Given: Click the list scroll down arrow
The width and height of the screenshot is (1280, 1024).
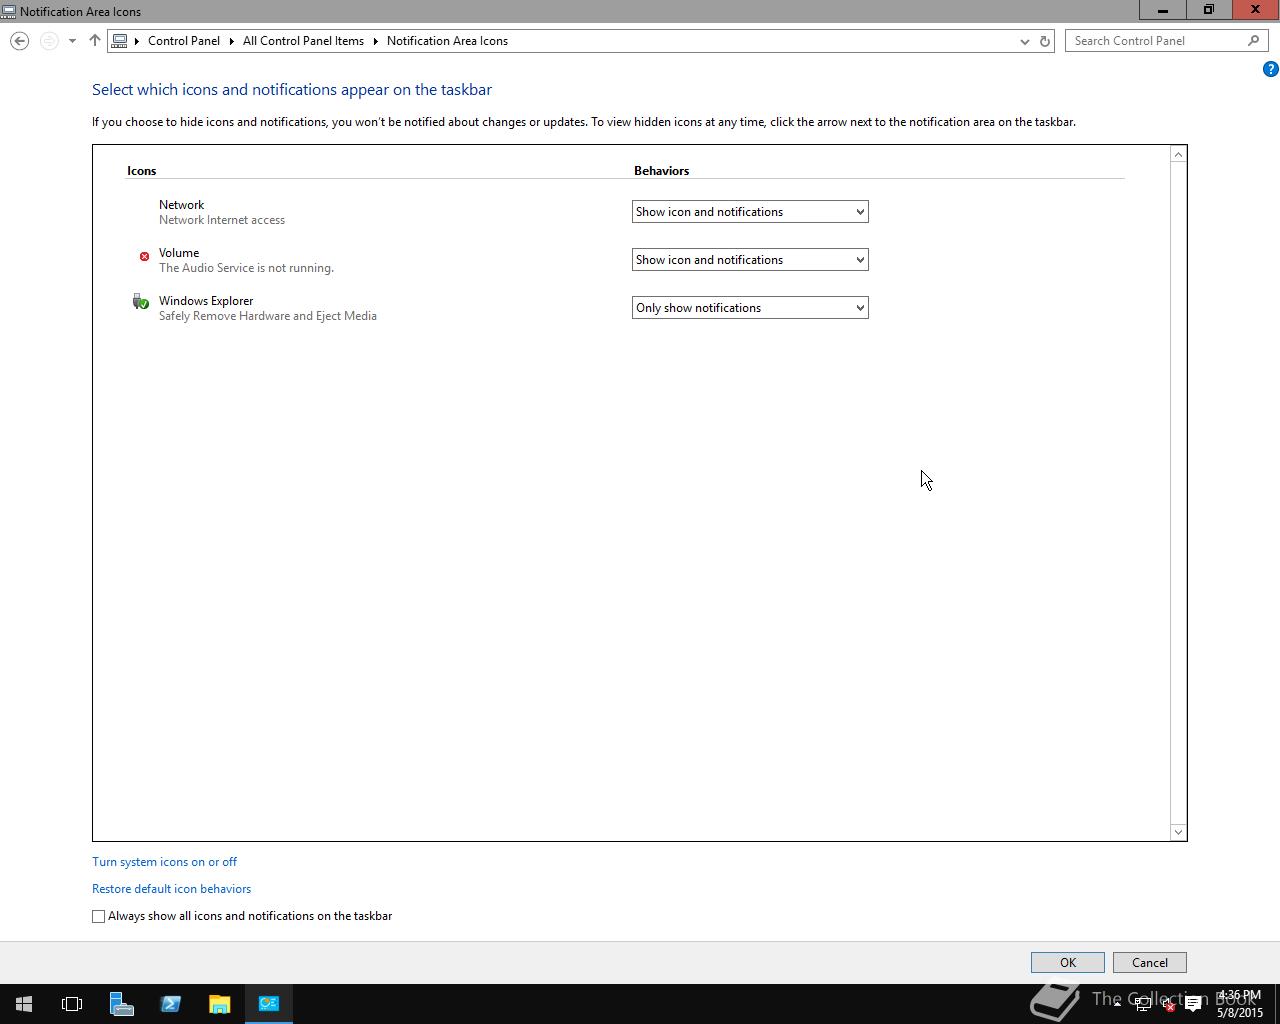Looking at the screenshot, I should pos(1178,832).
